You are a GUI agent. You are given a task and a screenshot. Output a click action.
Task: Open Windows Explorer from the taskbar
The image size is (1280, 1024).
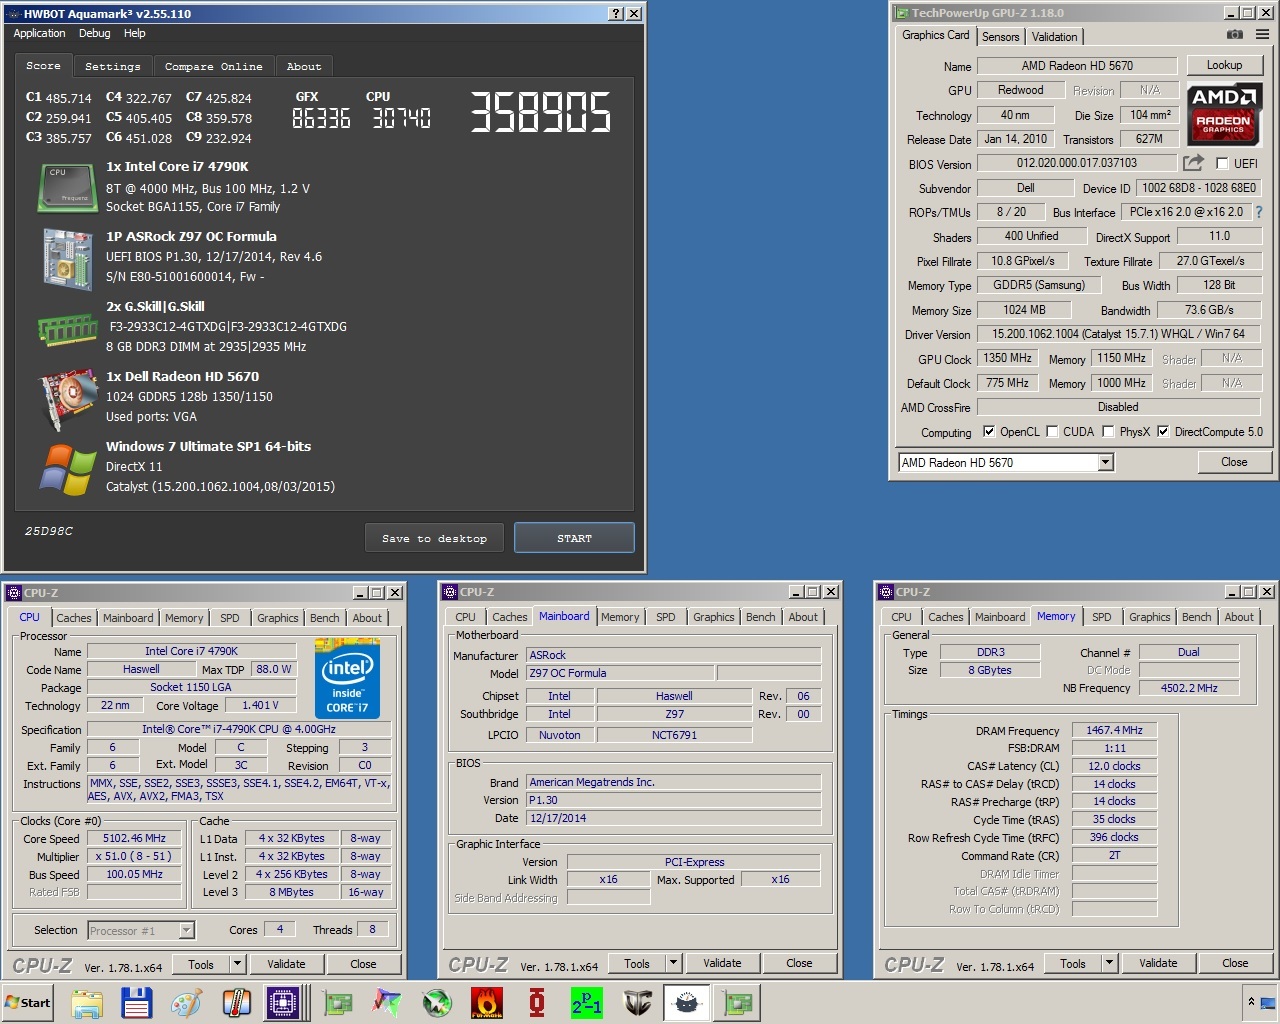click(x=87, y=1003)
